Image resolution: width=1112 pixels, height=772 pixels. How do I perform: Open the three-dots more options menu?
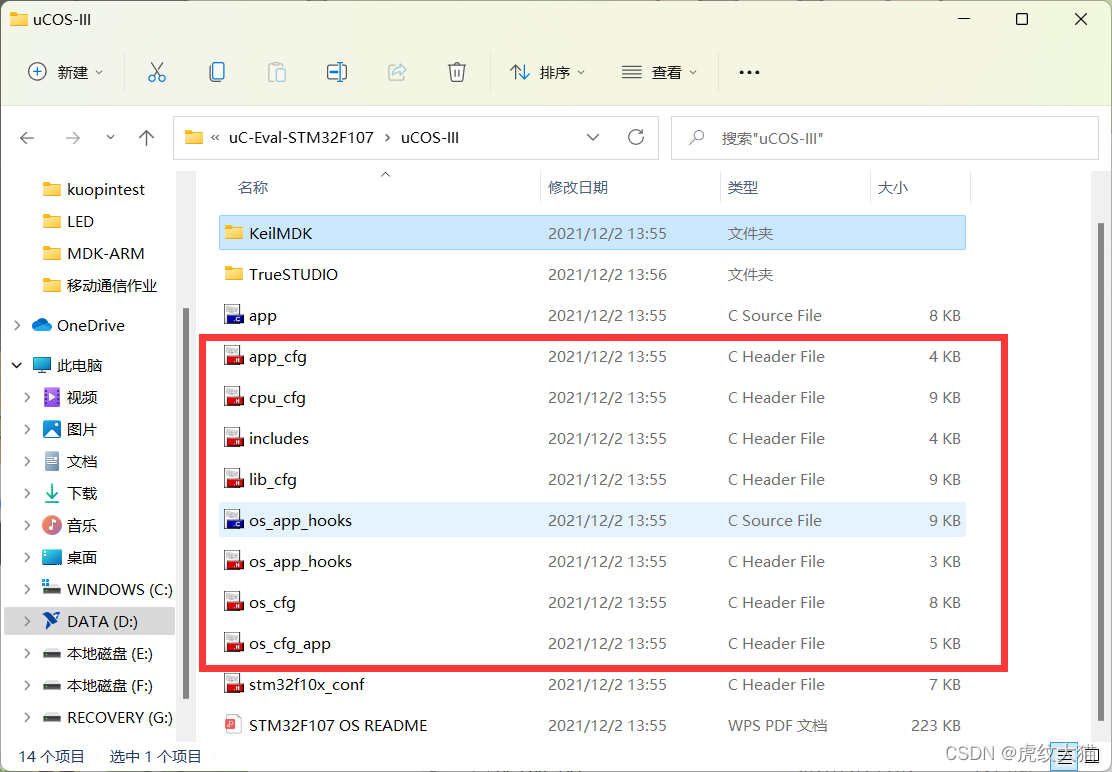tap(750, 72)
